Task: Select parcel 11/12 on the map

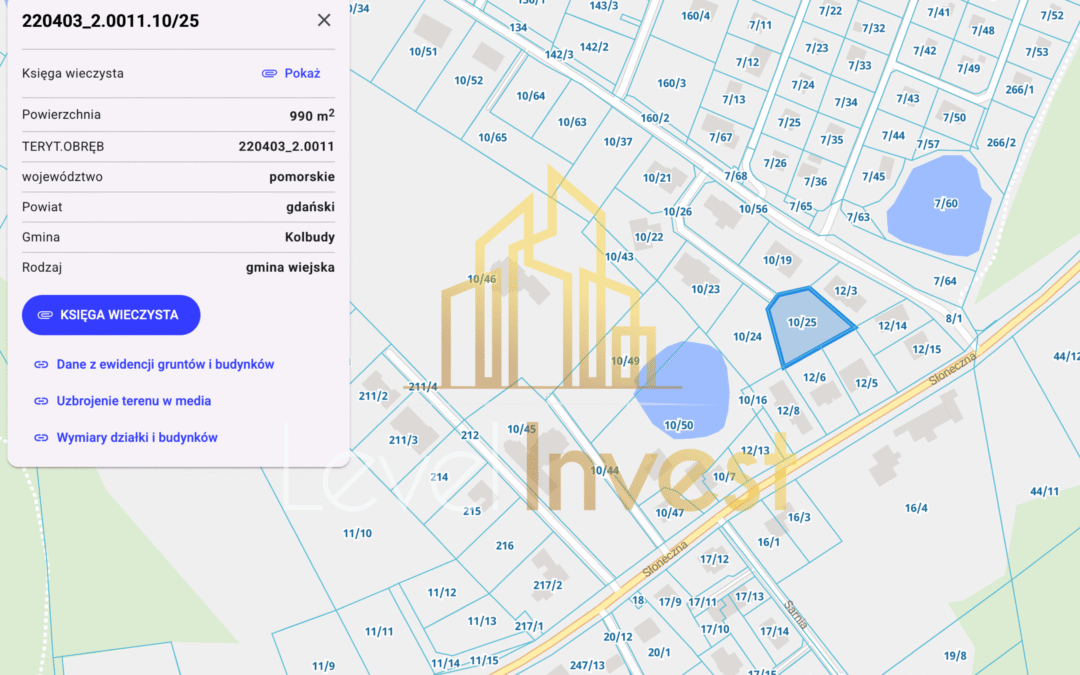Action: pos(442,592)
